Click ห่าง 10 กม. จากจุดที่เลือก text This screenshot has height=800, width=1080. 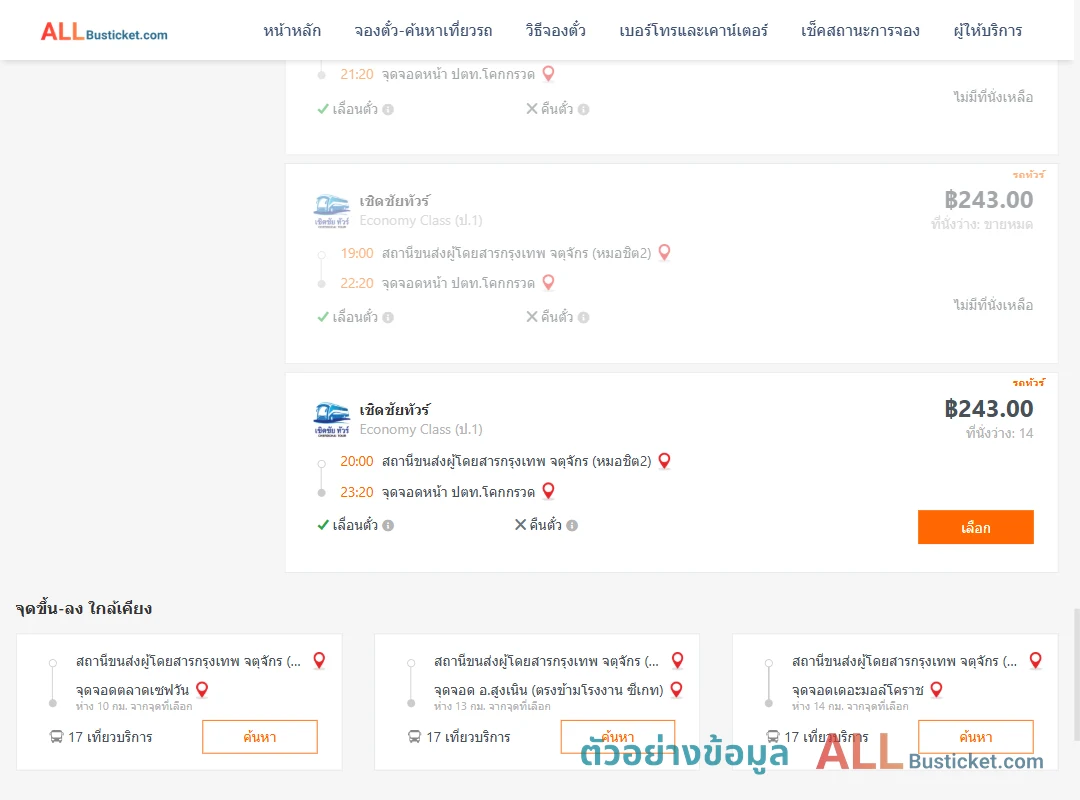[134, 706]
